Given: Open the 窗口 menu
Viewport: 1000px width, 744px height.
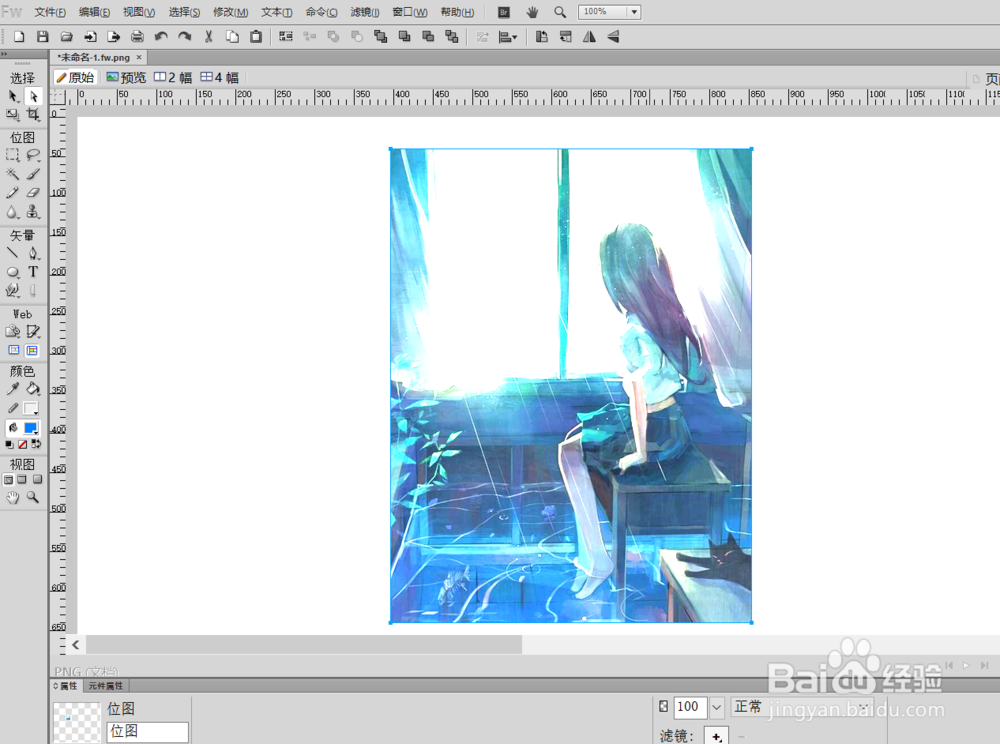Looking at the screenshot, I should [409, 12].
